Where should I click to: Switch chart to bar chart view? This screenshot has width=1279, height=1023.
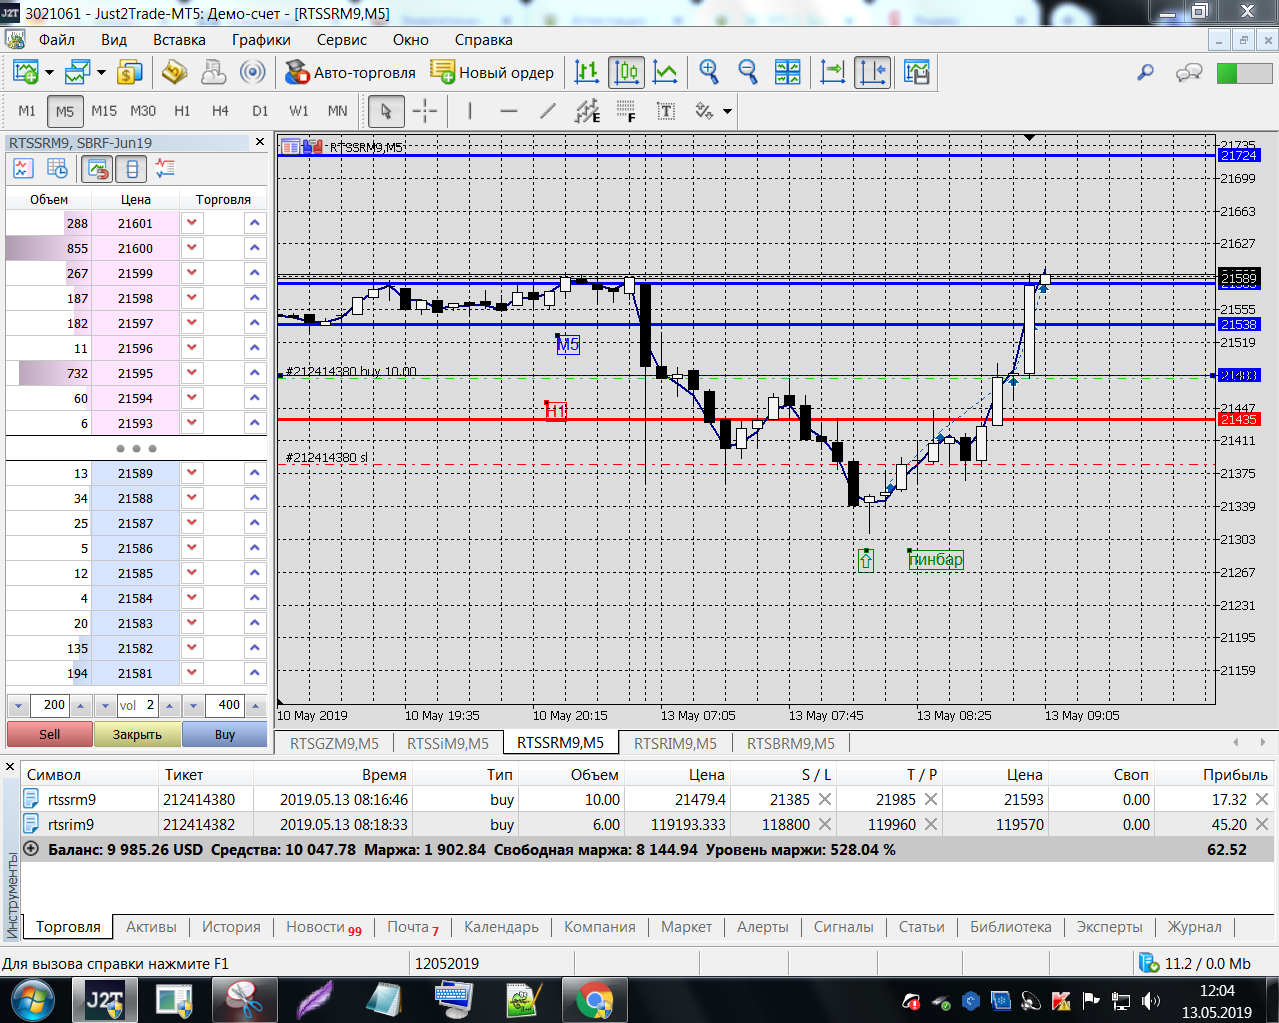(587, 72)
